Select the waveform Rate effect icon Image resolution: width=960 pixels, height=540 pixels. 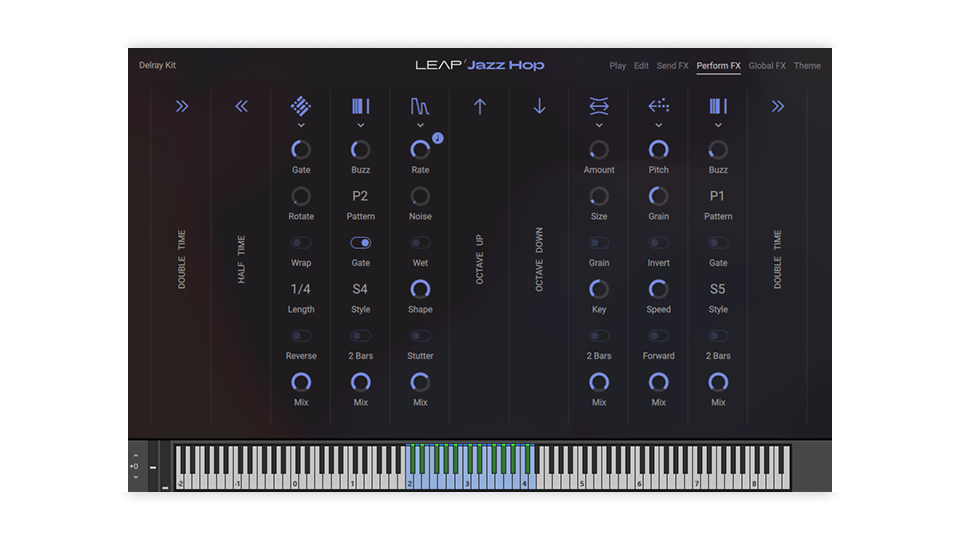(x=420, y=106)
